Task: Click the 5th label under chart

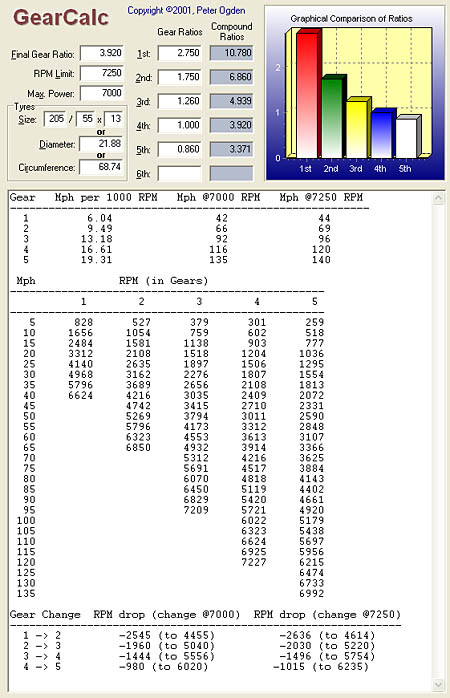Action: [405, 169]
